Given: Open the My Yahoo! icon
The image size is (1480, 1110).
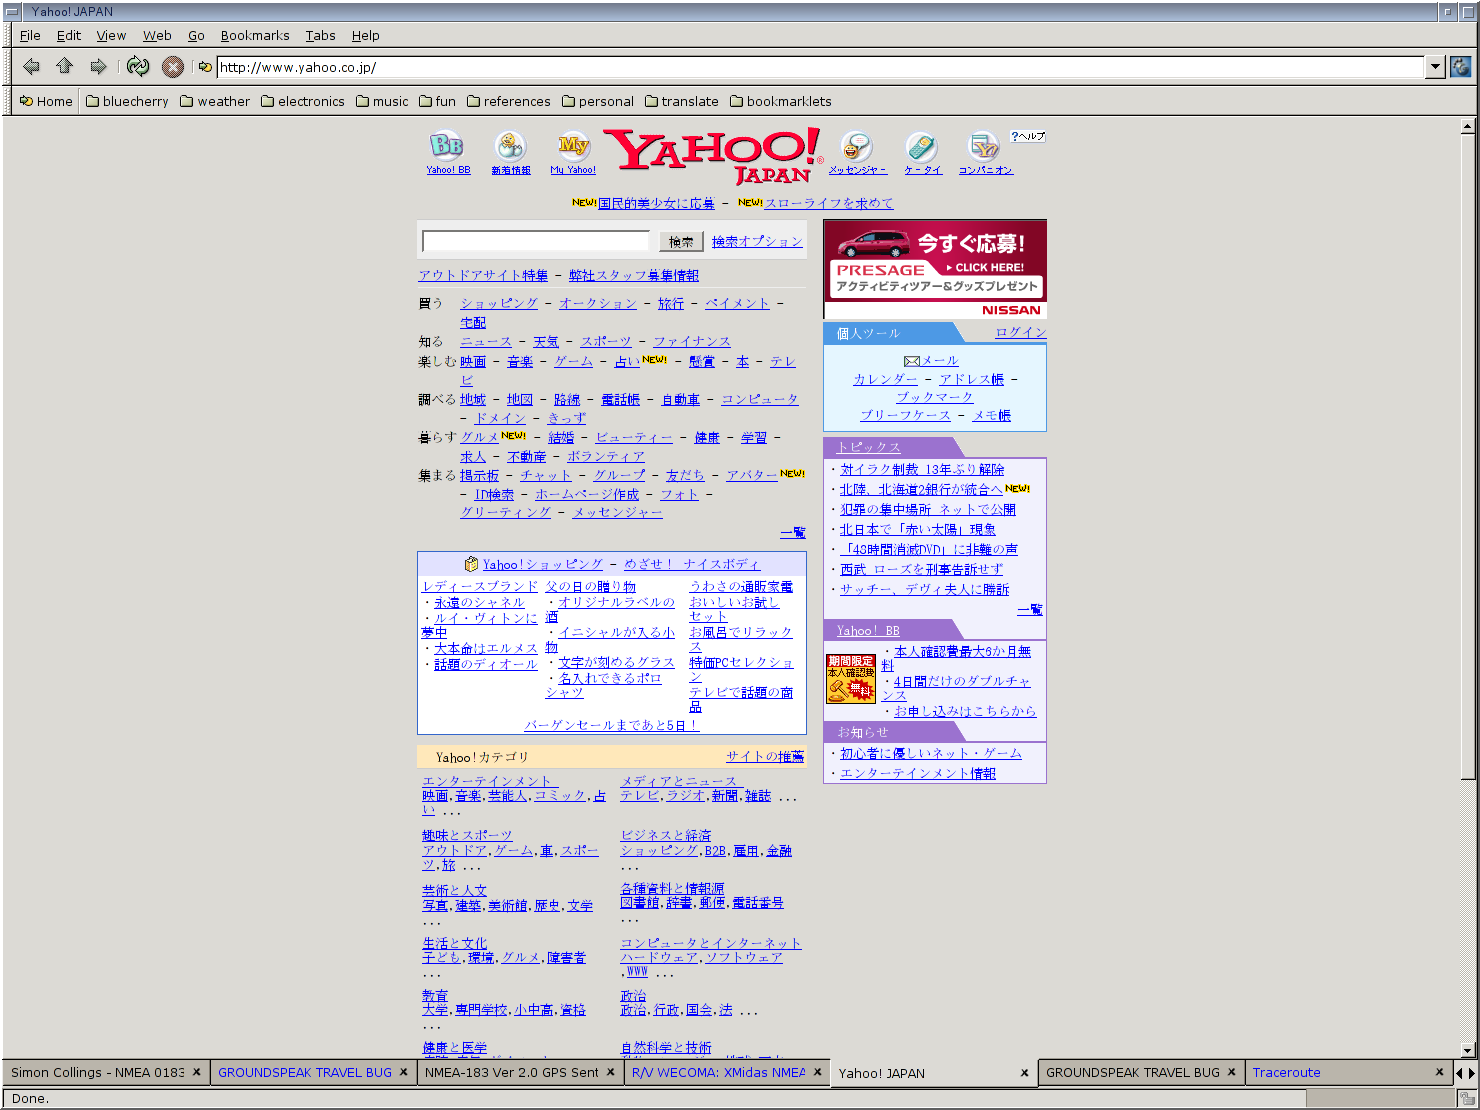Looking at the screenshot, I should [573, 153].
